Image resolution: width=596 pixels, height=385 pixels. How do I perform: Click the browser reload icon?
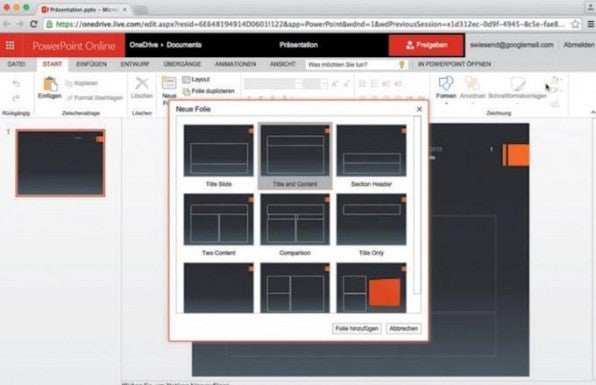click(x=33, y=24)
